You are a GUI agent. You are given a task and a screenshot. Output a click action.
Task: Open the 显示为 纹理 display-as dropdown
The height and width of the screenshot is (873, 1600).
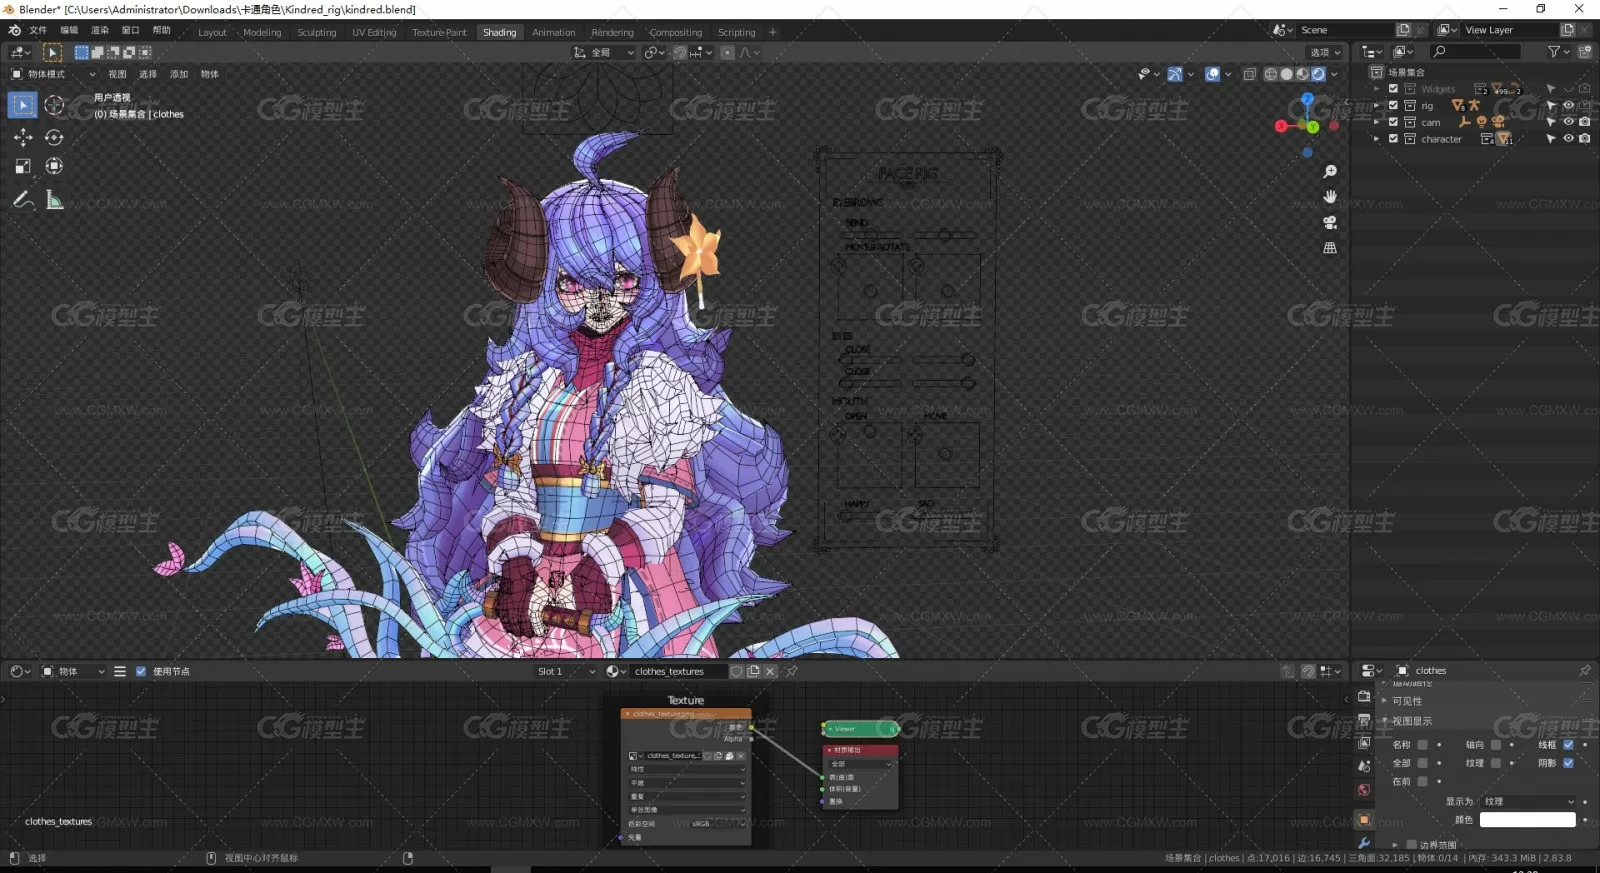[x=1529, y=801]
